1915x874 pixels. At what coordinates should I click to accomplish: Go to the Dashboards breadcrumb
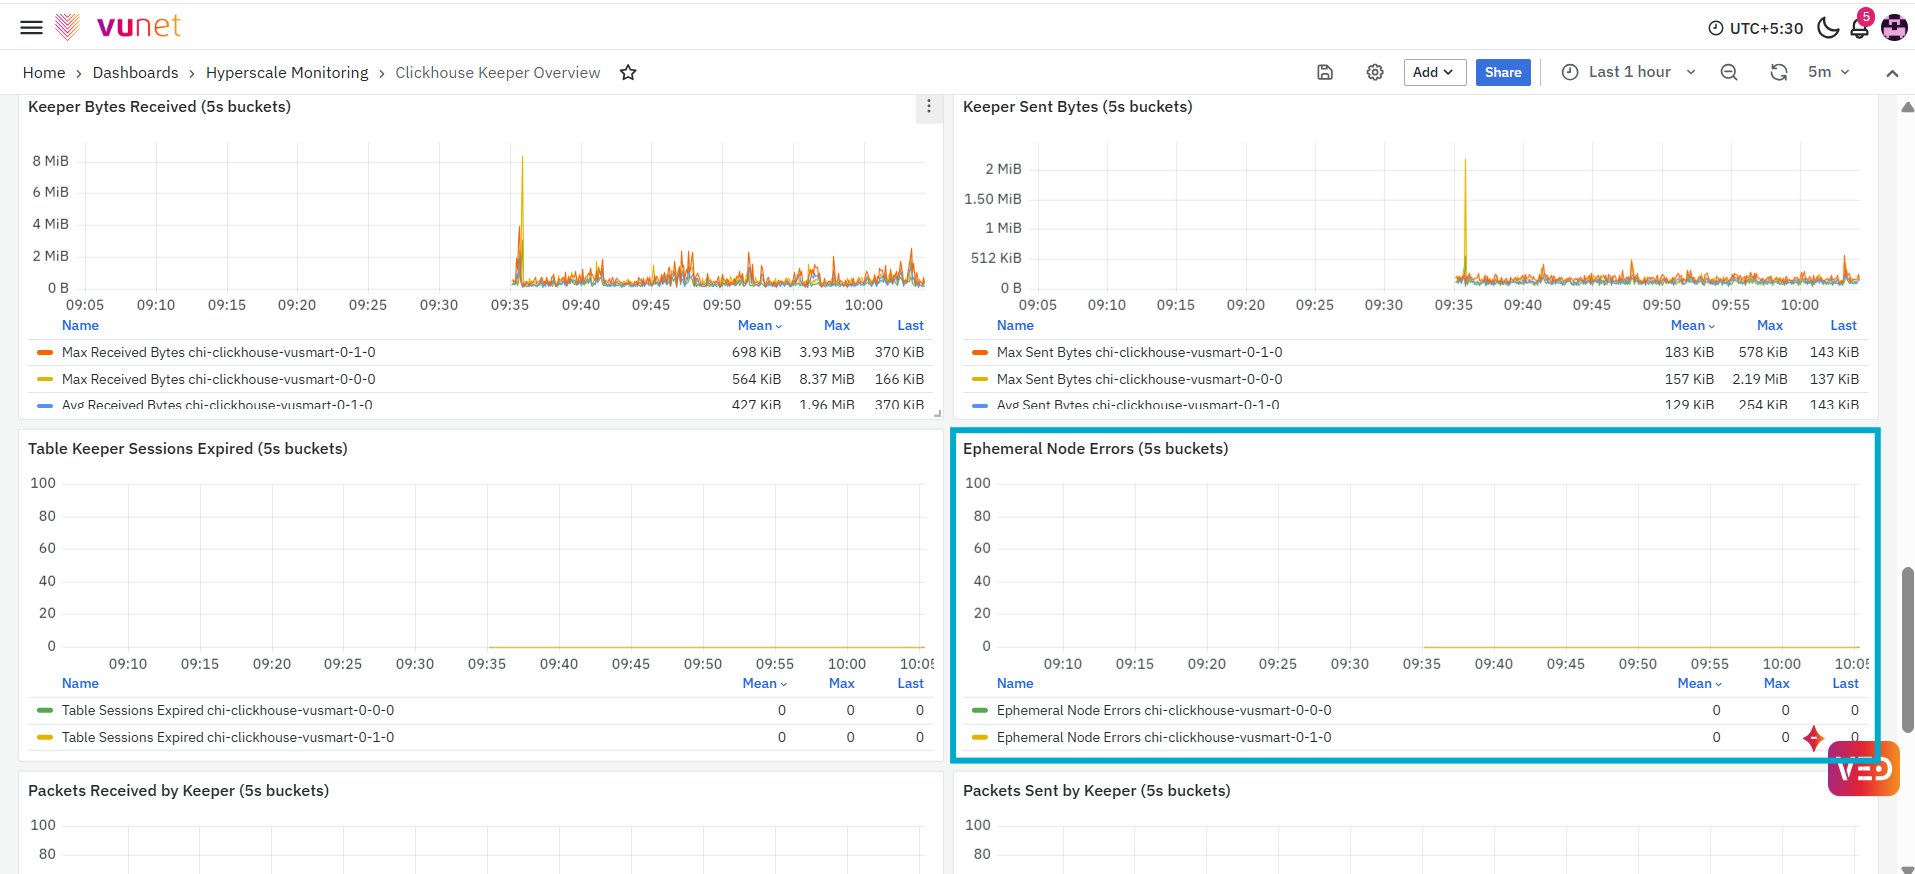135,72
